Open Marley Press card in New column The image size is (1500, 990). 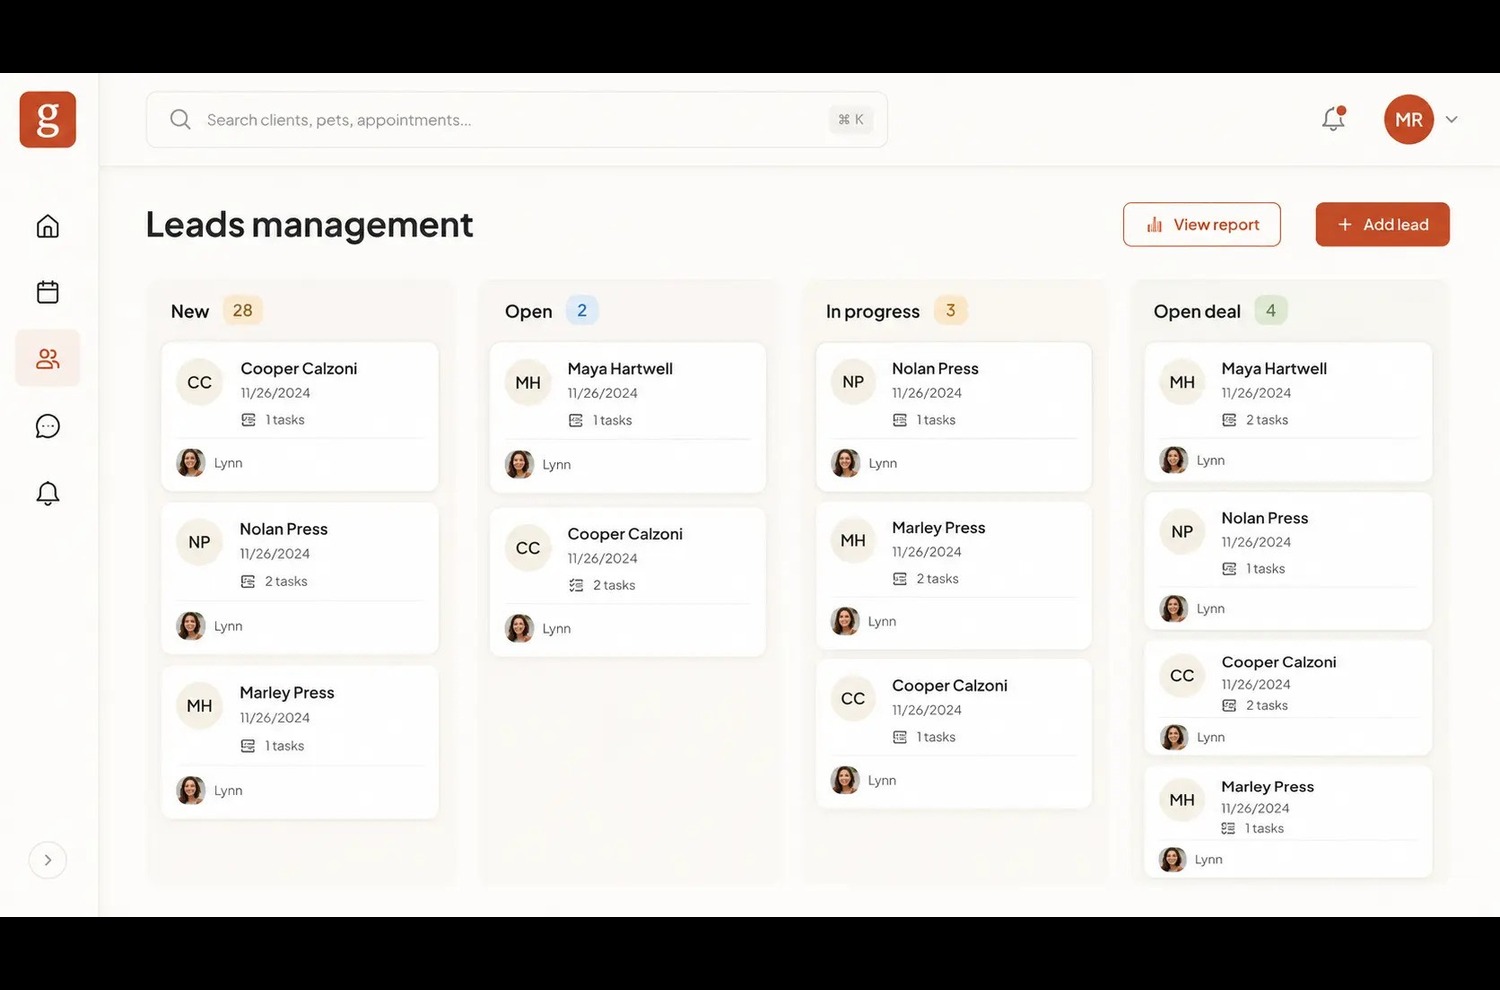pos(300,742)
